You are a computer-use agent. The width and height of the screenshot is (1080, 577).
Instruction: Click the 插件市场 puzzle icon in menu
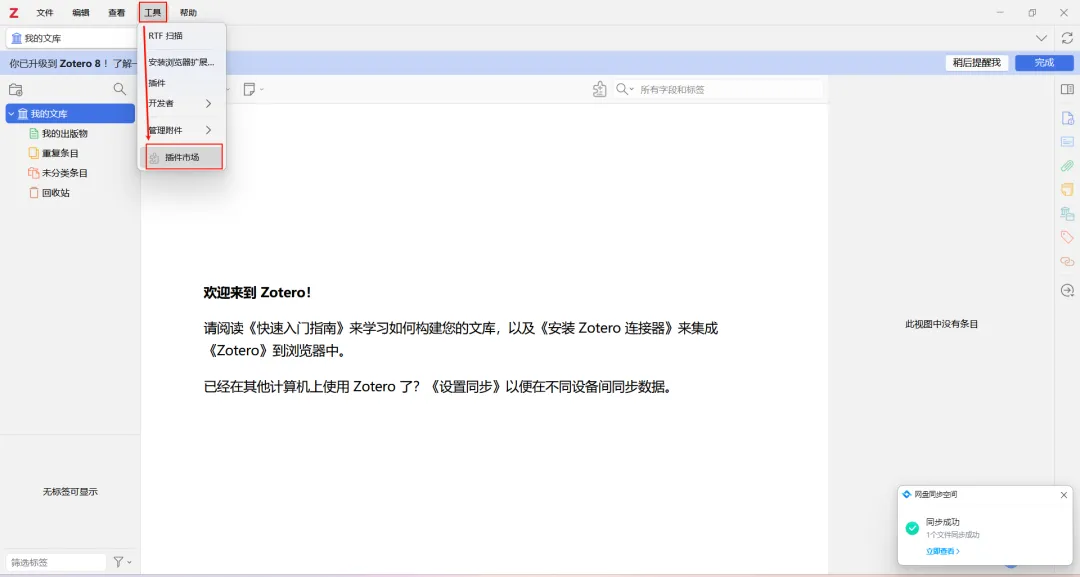[154, 158]
